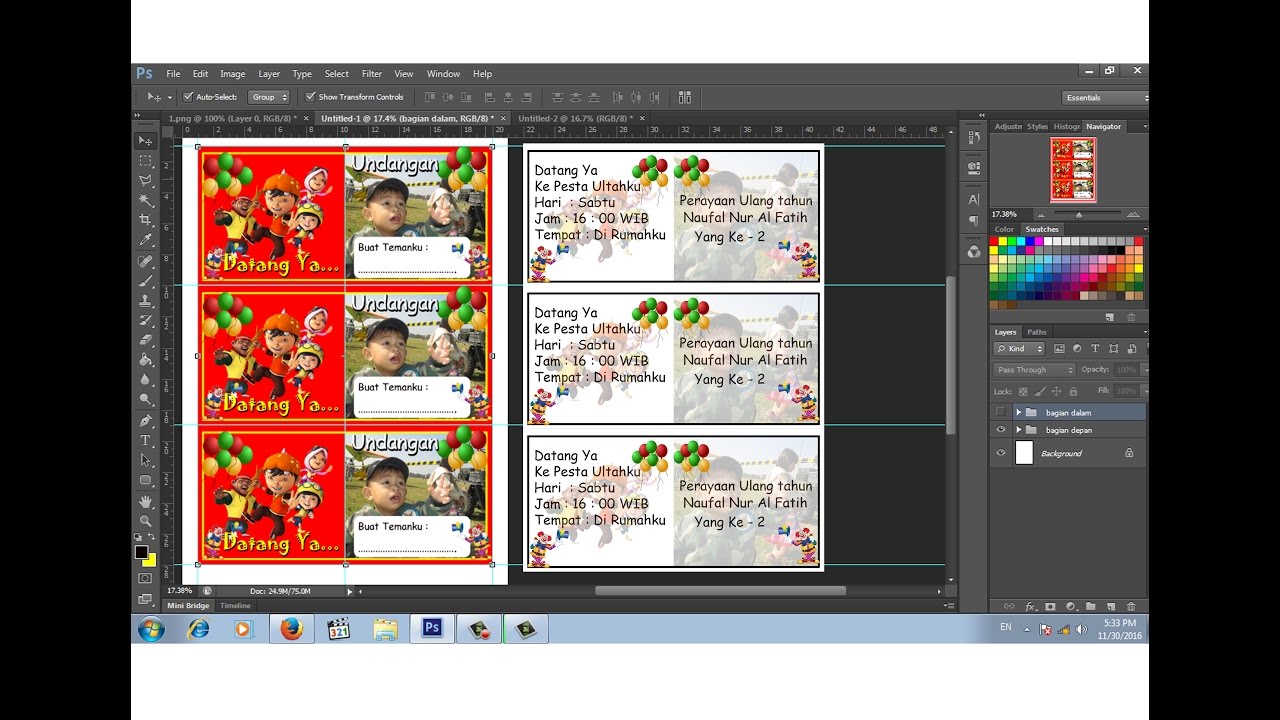Screen dimensions: 1280x720
Task: Select the Move tool in toolbox
Action: tap(146, 141)
